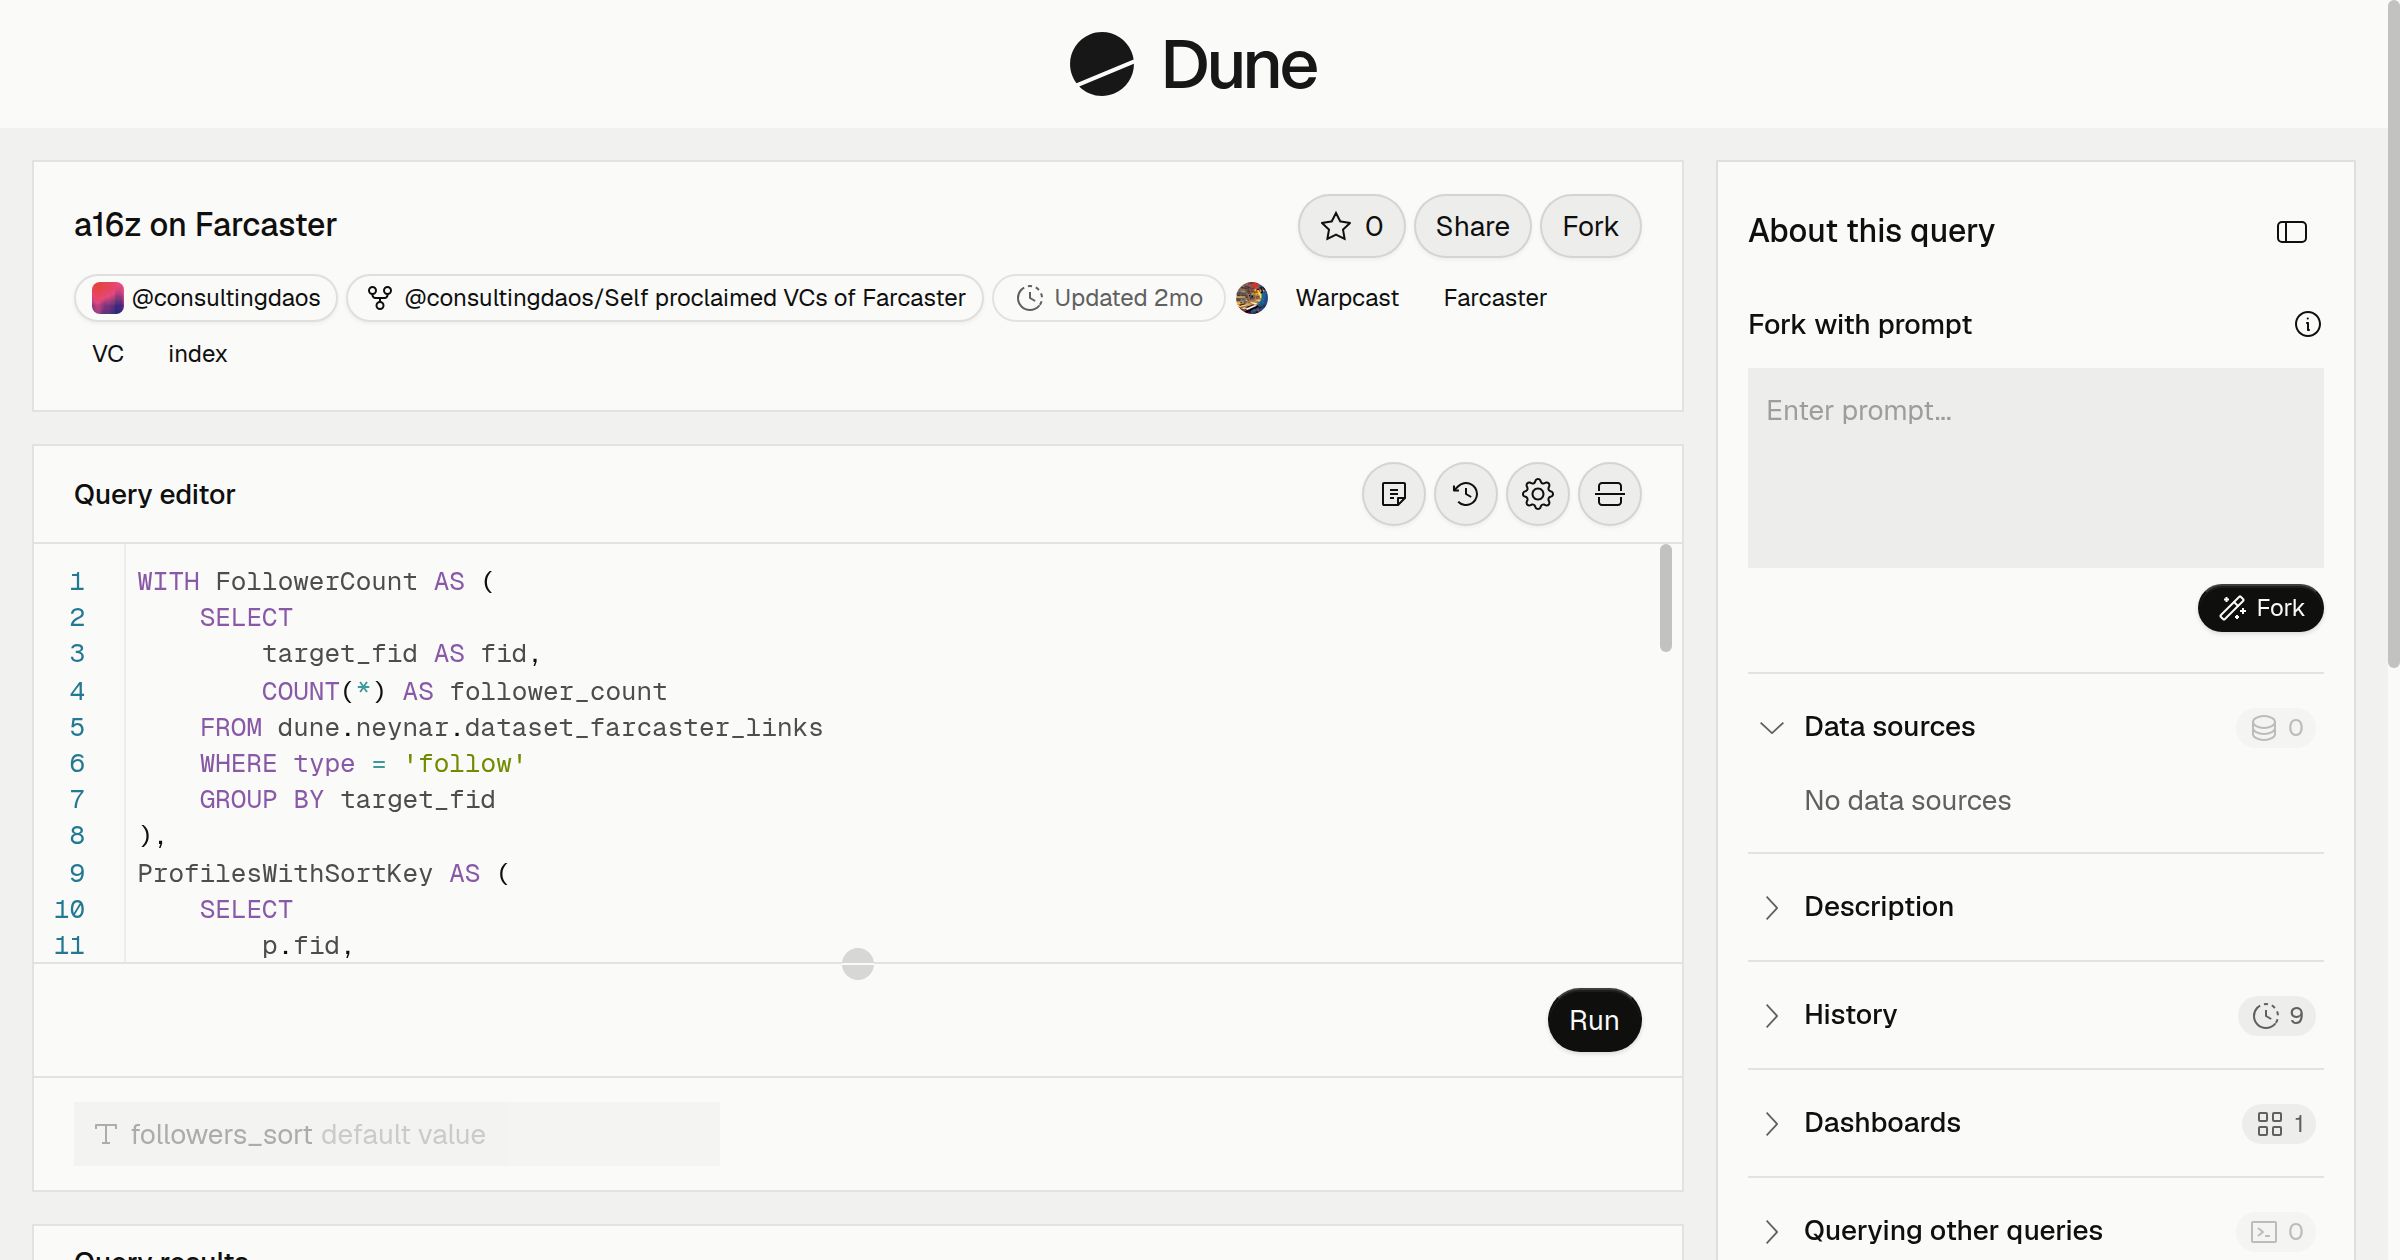Screen dimensions: 2400x1260
Task: Click the Dashboards count badge showing 1
Action: tap(2279, 1124)
